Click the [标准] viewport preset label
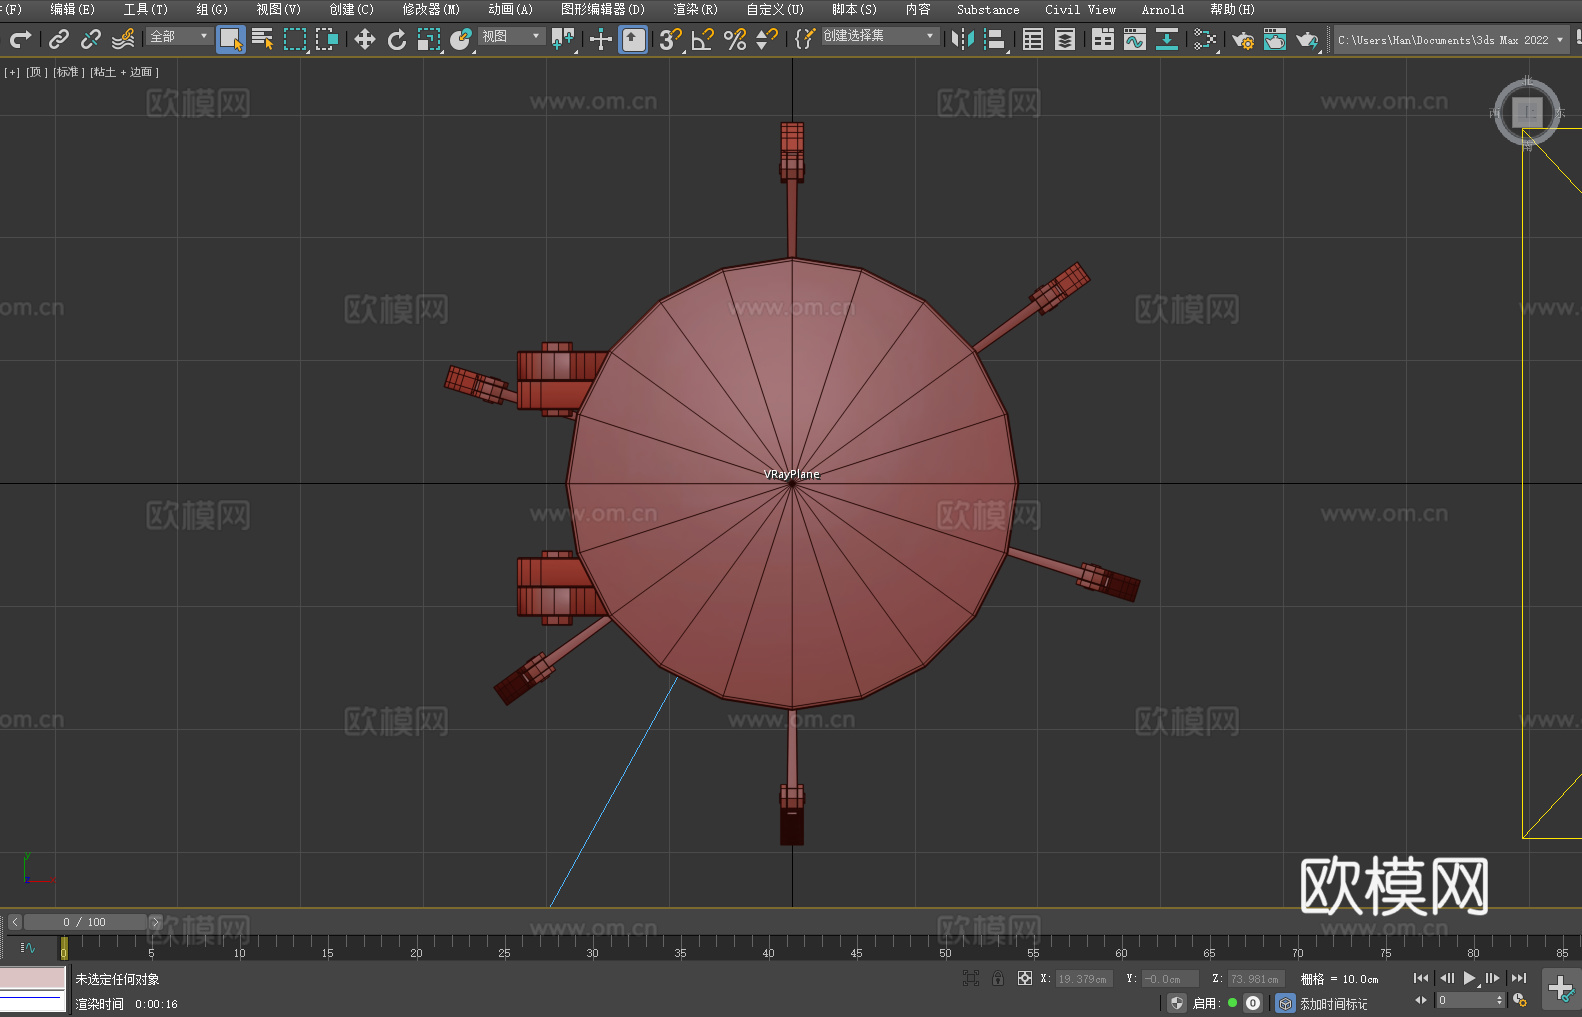This screenshot has width=1582, height=1017. 69,72
